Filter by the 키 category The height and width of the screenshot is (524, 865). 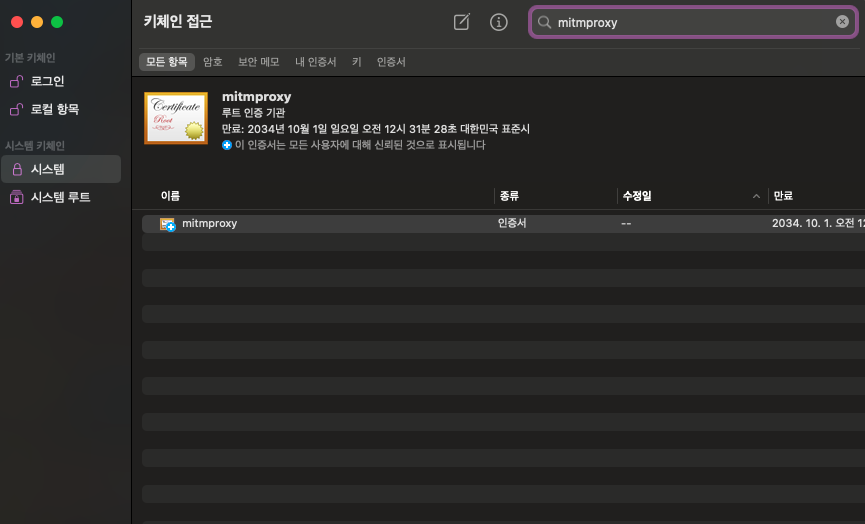click(x=356, y=62)
